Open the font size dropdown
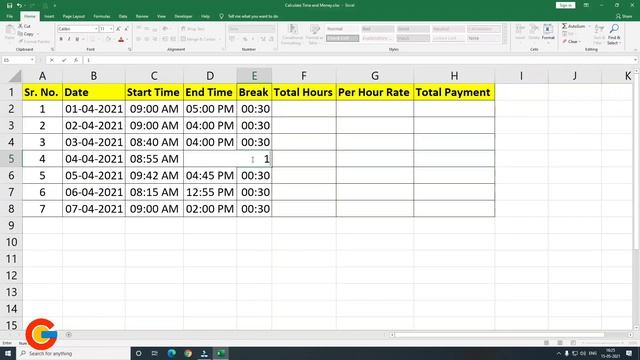640x360 pixels. point(111,29)
